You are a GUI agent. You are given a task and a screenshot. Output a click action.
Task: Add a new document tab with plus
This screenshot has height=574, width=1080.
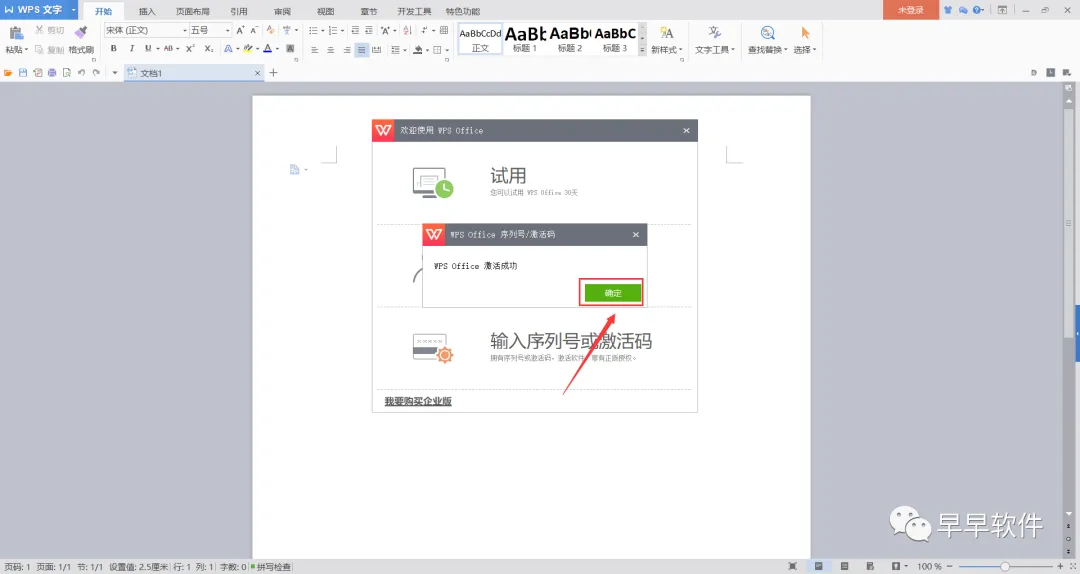[x=273, y=72]
